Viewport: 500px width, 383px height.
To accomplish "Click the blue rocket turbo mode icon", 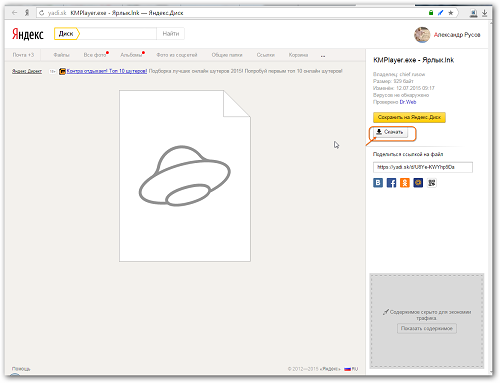I will (x=440, y=13).
